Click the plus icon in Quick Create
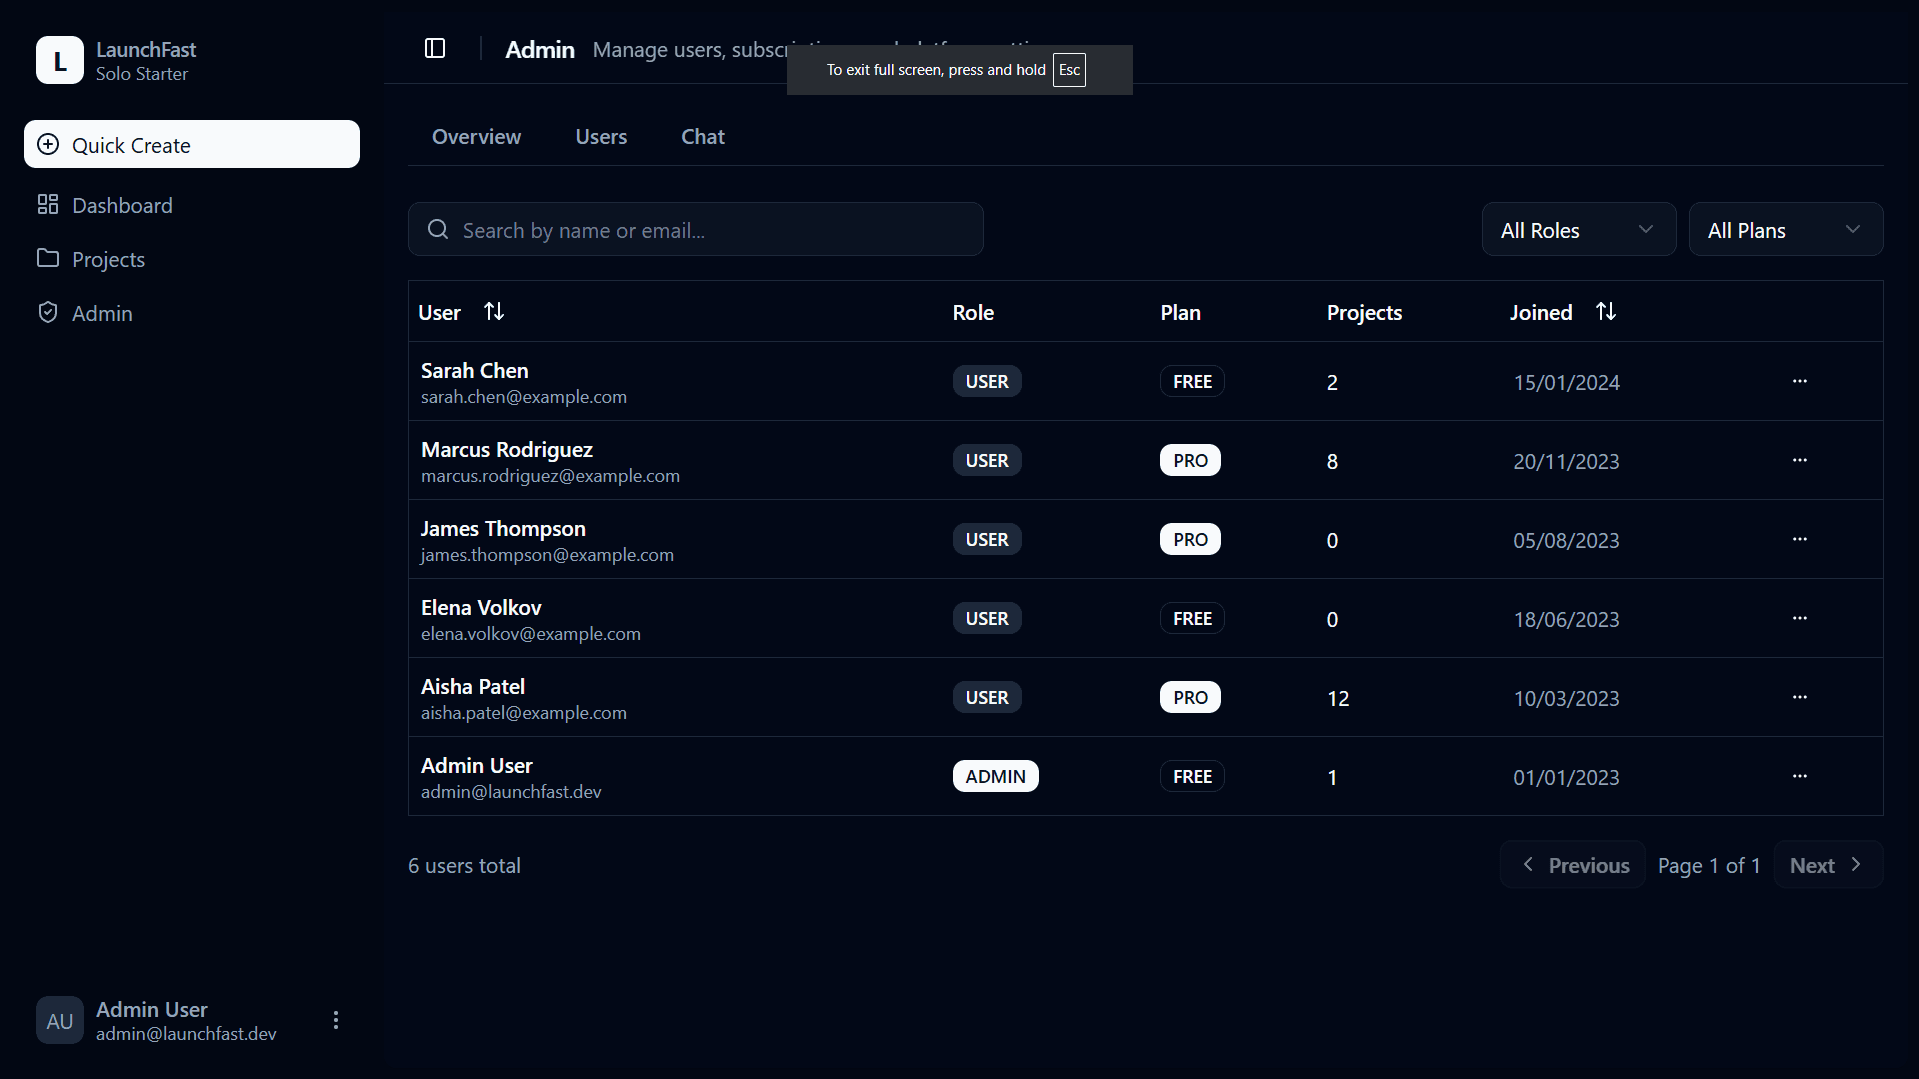 47,144
